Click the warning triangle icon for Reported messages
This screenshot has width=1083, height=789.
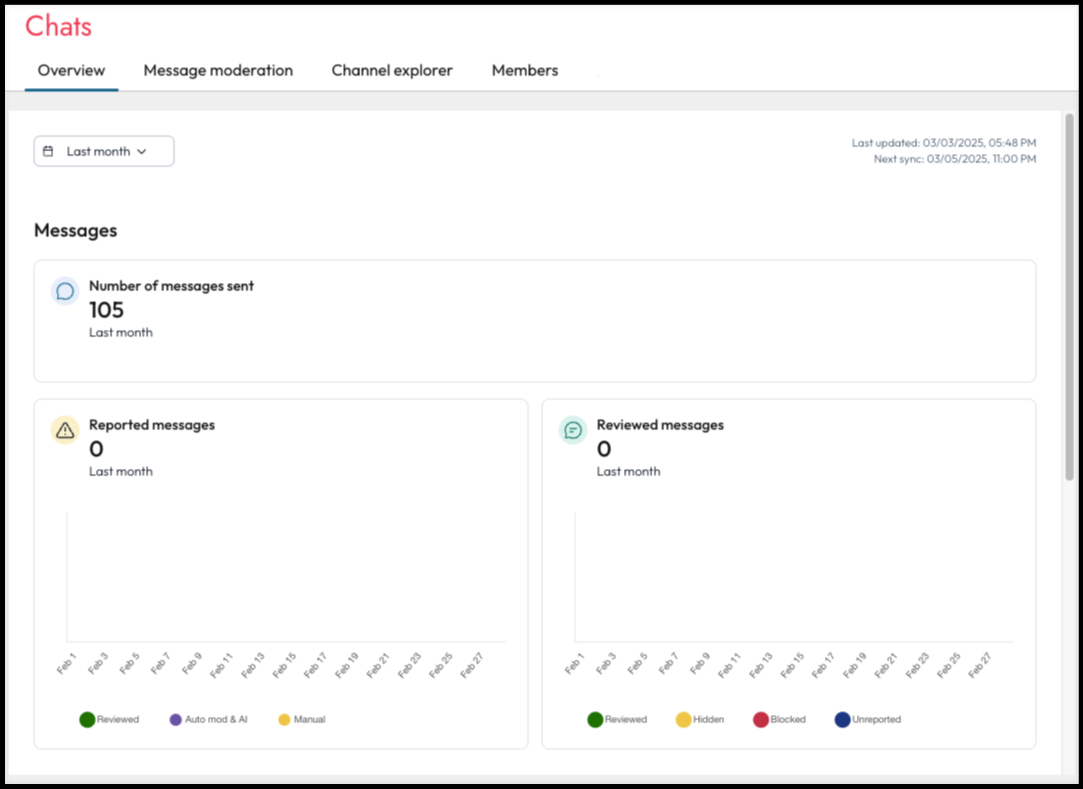point(65,430)
